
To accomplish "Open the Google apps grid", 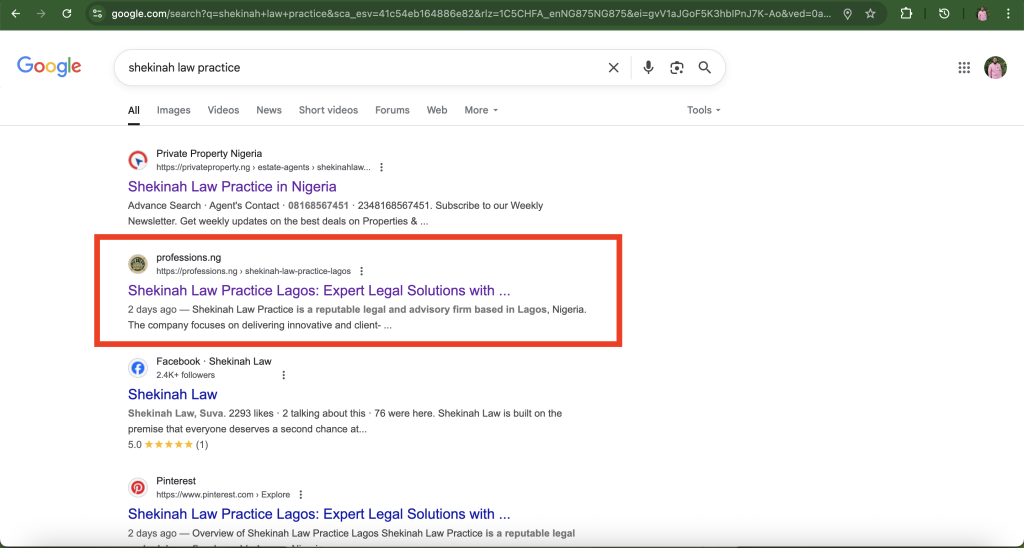I will pyautogui.click(x=964, y=67).
